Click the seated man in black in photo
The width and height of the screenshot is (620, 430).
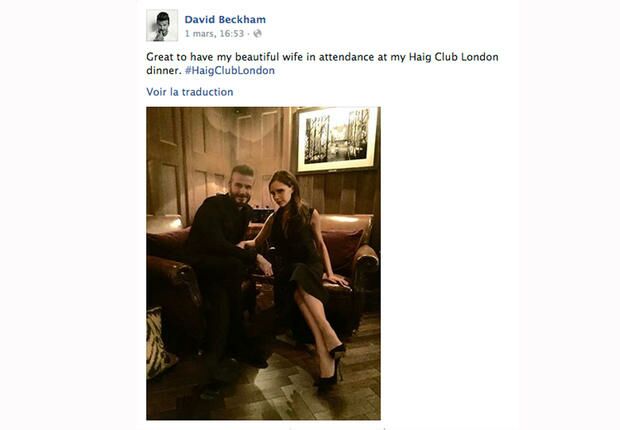coord(223,257)
